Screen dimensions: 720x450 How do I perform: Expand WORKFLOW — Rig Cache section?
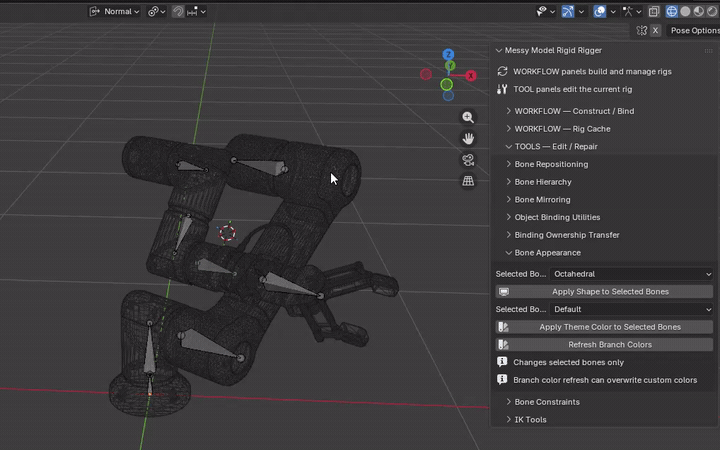click(508, 129)
